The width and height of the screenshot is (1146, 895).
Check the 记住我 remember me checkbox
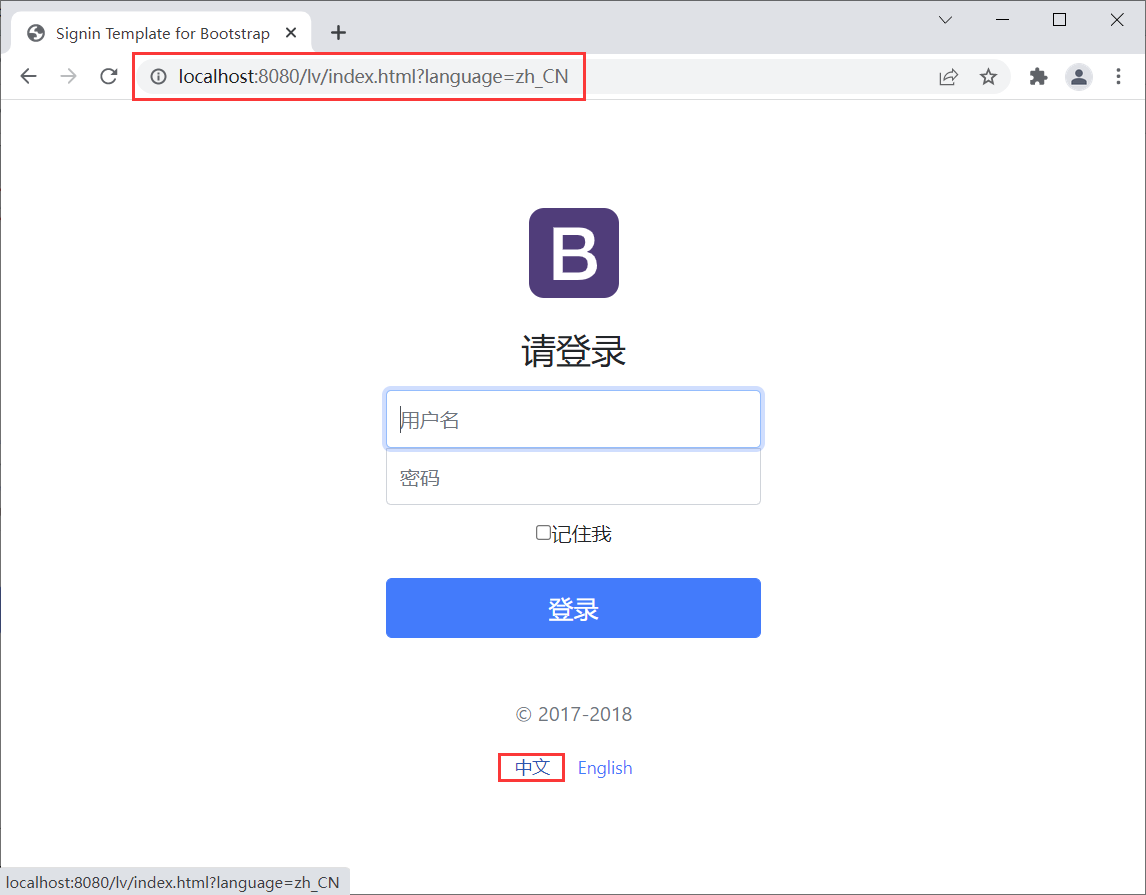pyautogui.click(x=543, y=533)
